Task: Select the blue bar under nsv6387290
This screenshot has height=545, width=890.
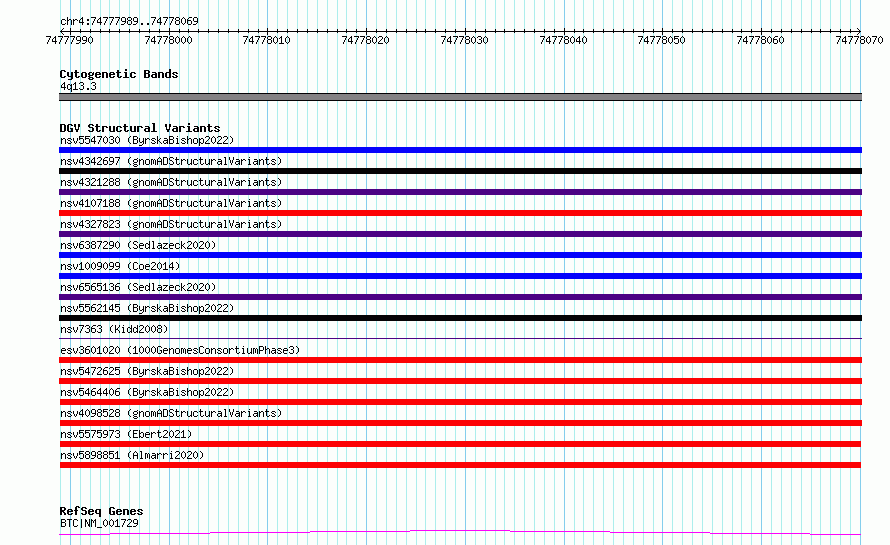Action: 460,255
